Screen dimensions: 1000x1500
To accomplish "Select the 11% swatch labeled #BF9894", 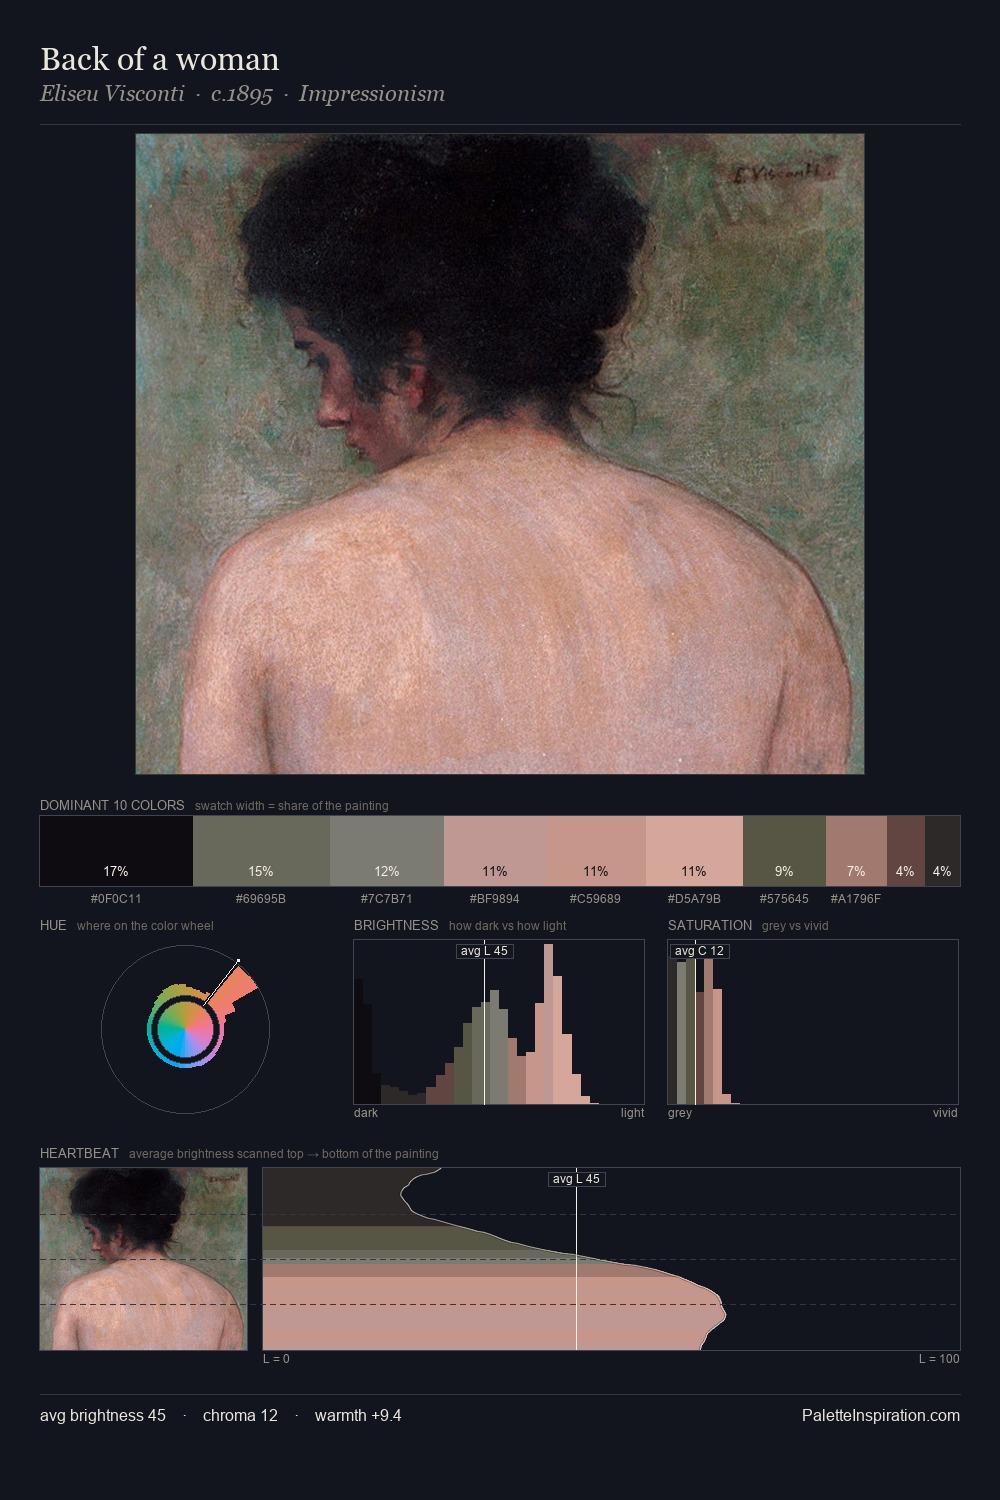I will pos(495,851).
